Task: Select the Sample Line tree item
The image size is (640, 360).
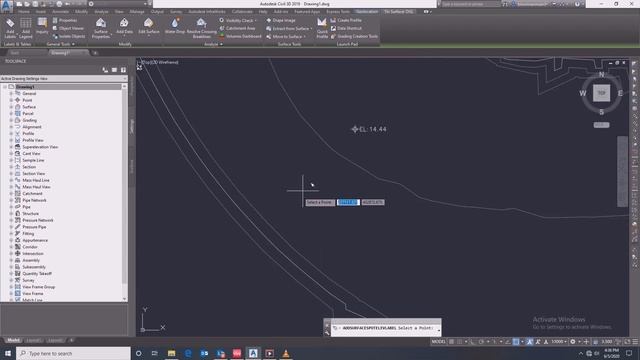Action: (33, 160)
